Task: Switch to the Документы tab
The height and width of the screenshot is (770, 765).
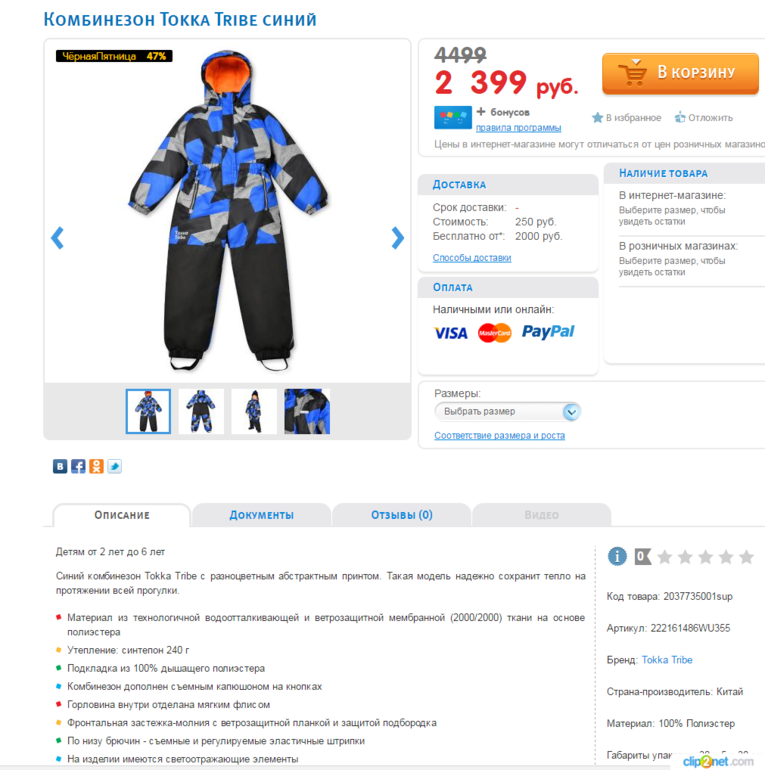Action: 261,515
